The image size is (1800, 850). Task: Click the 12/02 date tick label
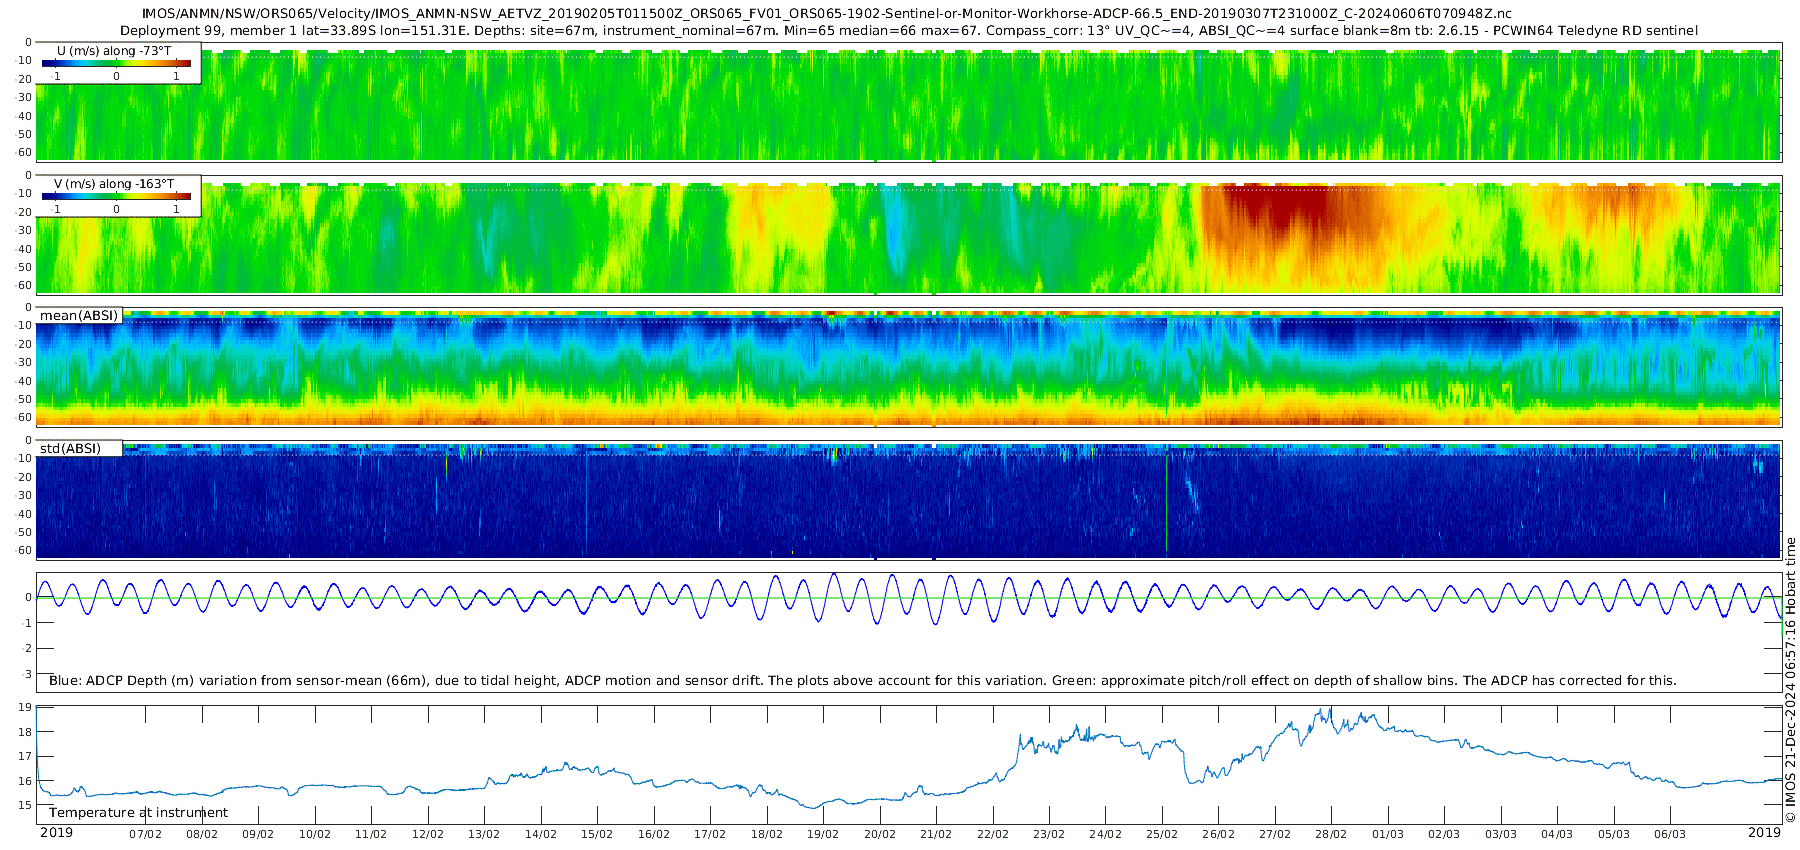(428, 834)
